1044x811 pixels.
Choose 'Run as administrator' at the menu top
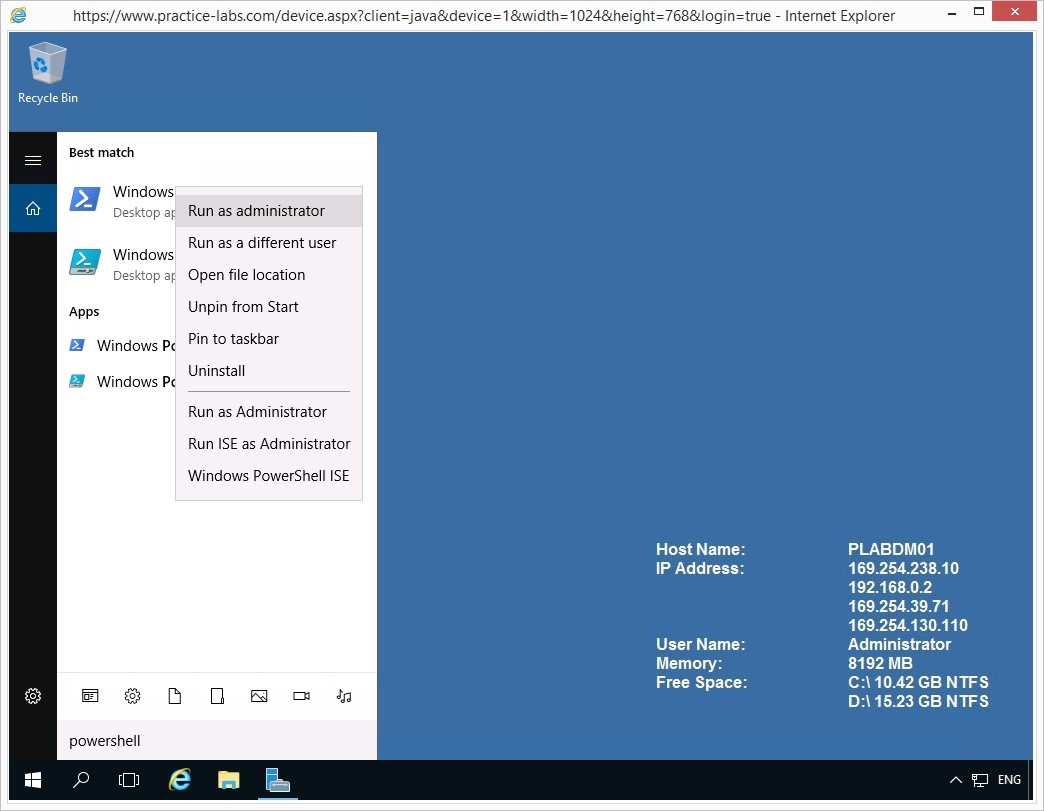pyautogui.click(x=256, y=211)
